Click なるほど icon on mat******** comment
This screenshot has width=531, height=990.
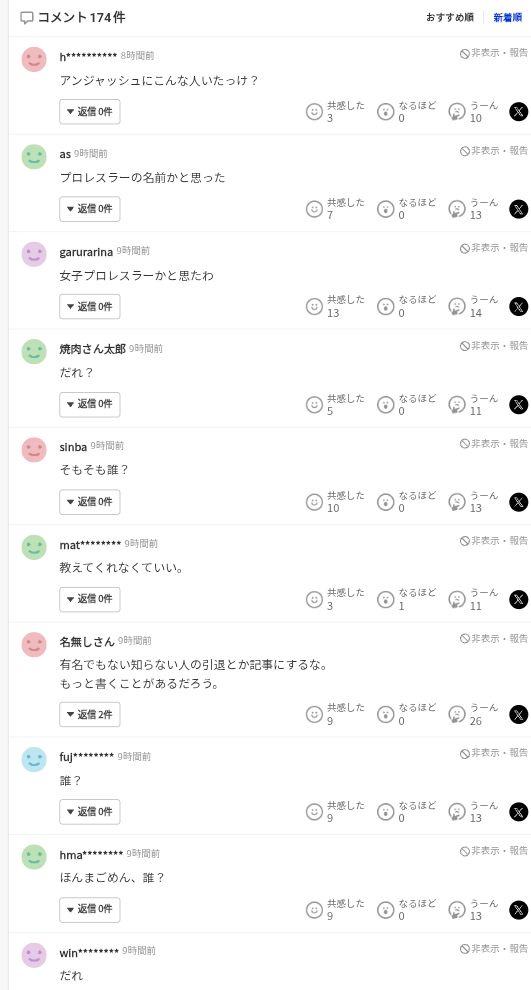[385, 599]
